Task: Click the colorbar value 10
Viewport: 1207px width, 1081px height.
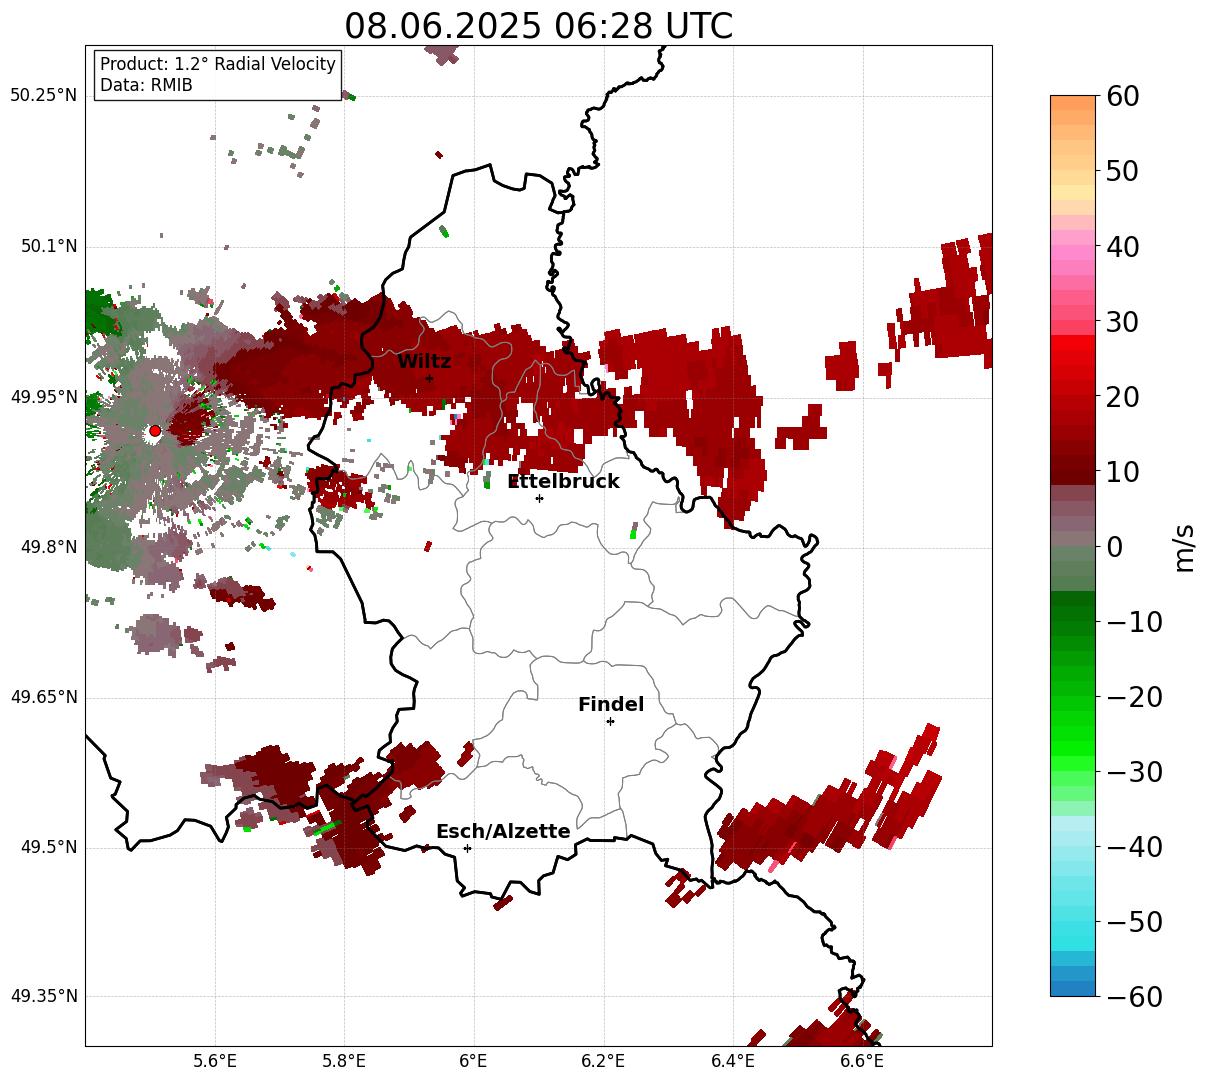Action: click(1121, 472)
